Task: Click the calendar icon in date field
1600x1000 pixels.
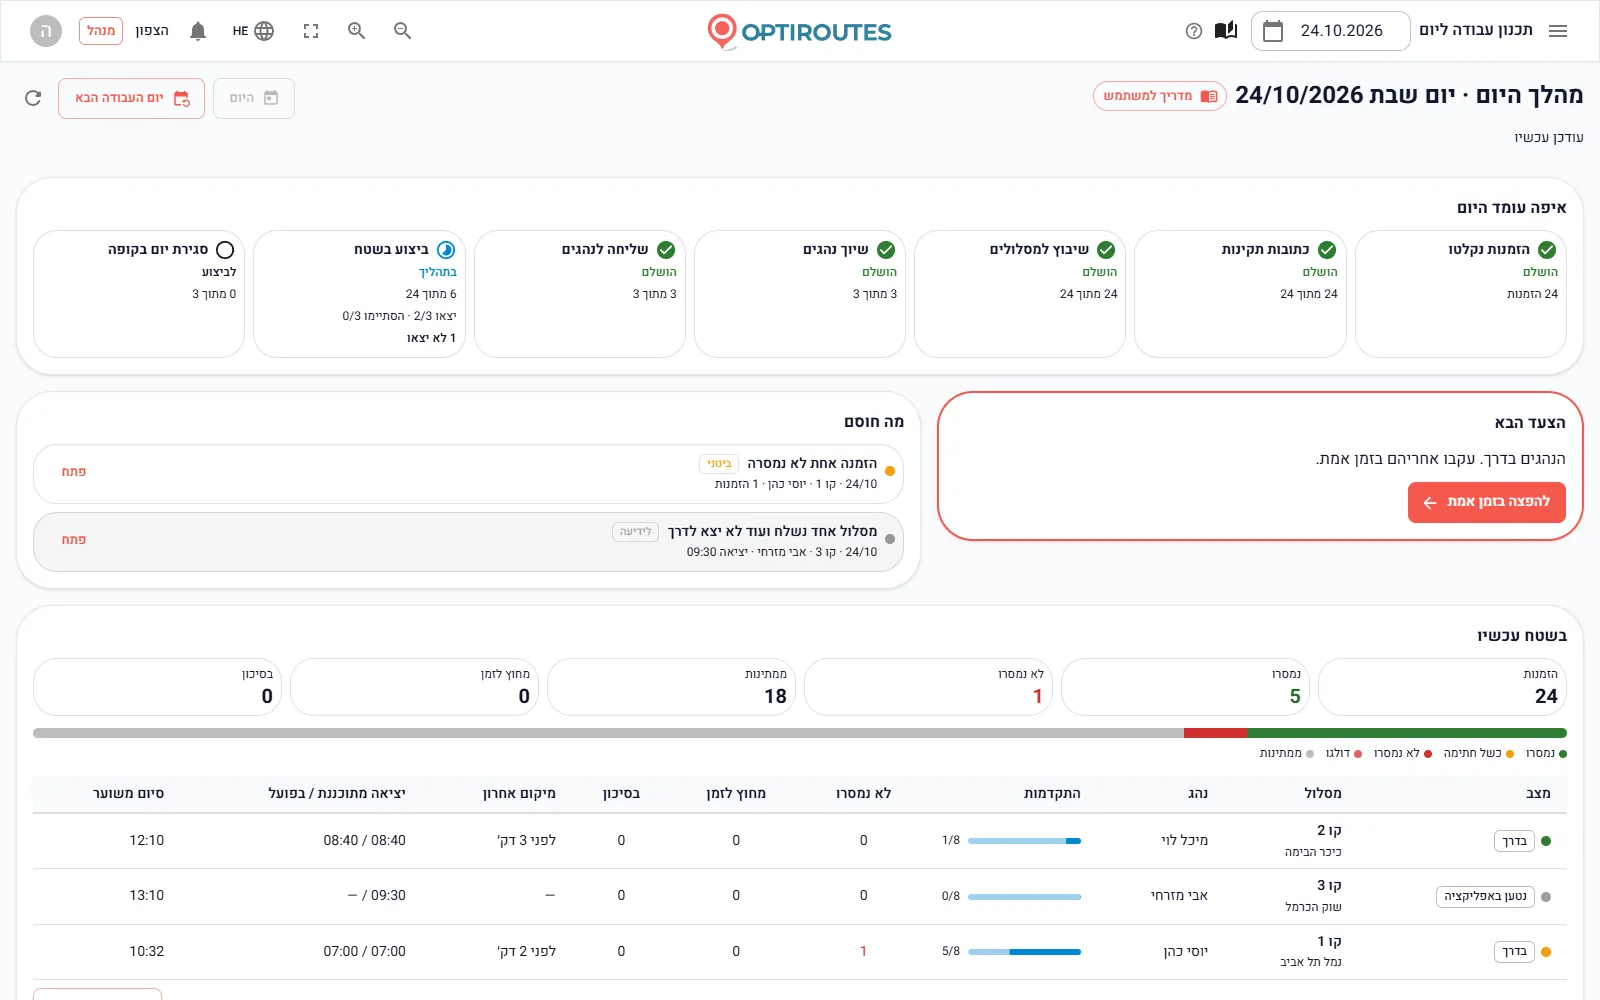Action: pos(1273,31)
